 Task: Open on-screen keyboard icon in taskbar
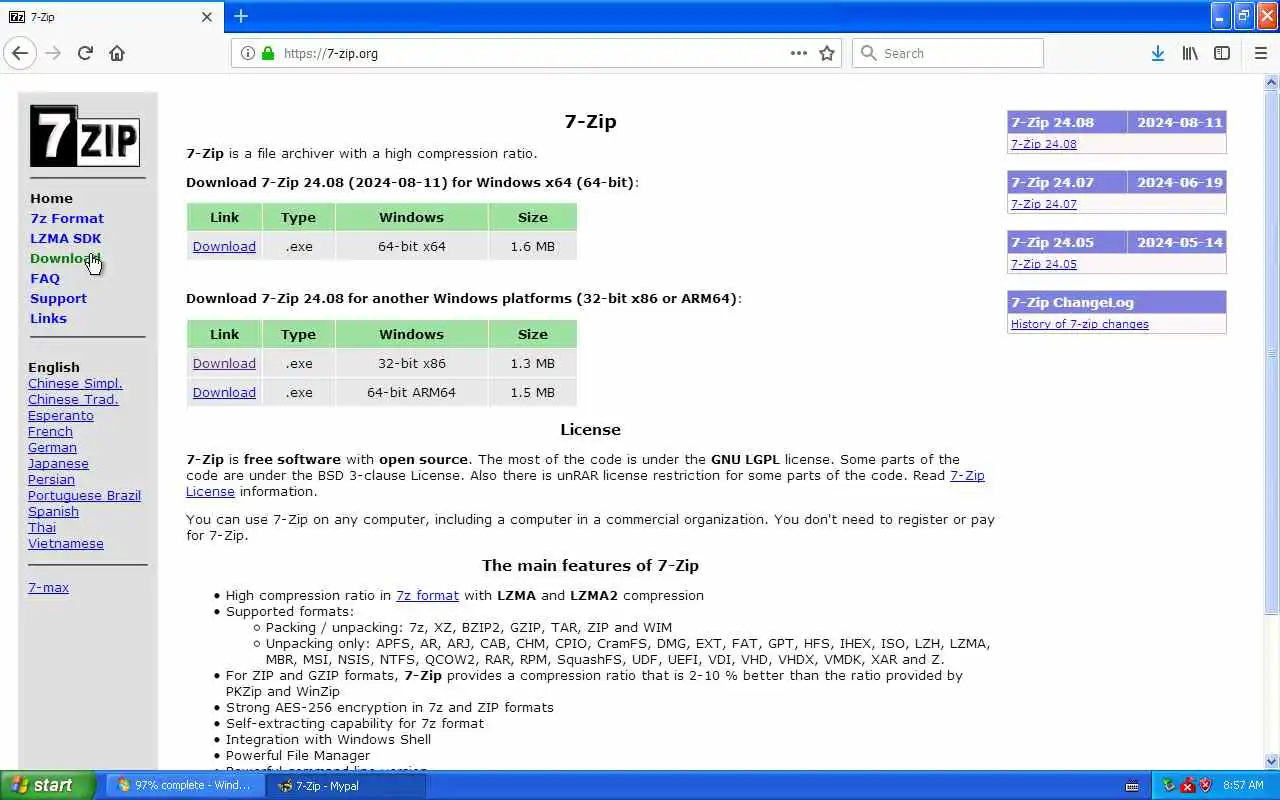(x=1132, y=785)
